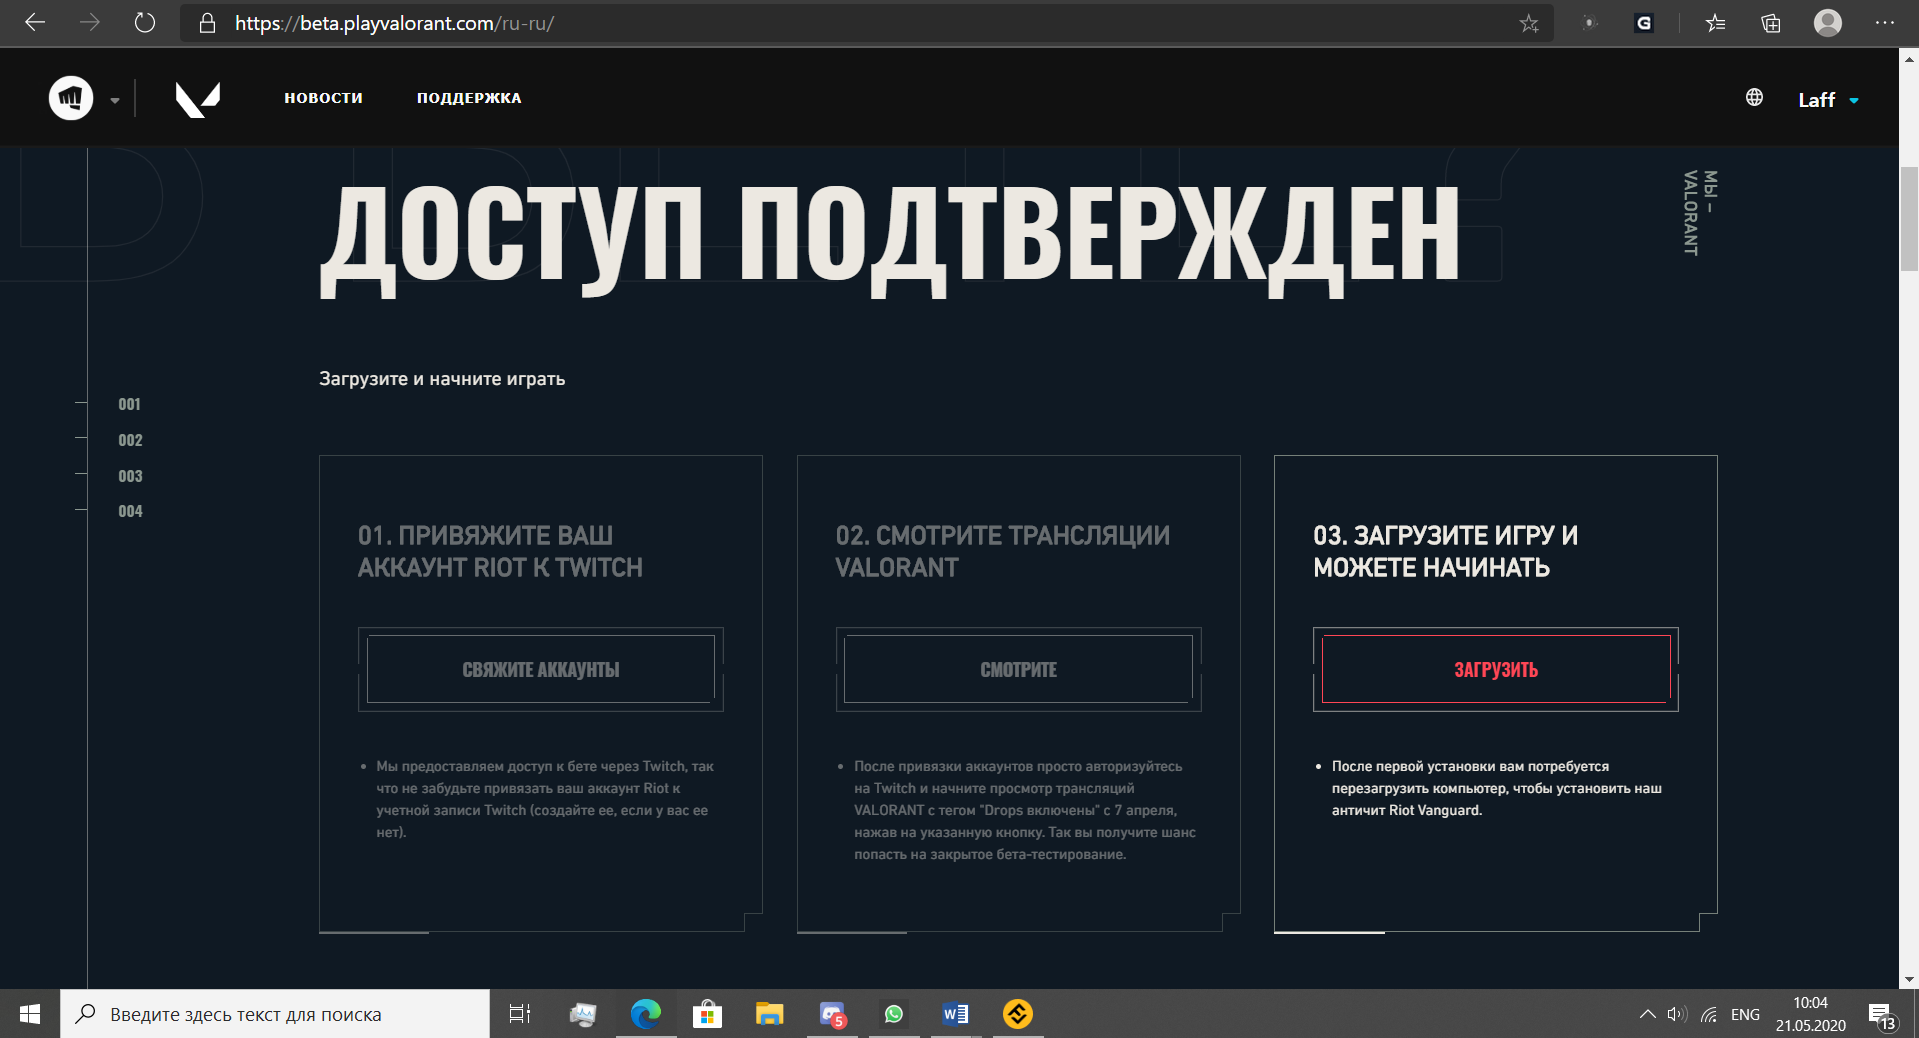Click the red ЗАГРУЗИТЬ button
Image resolution: width=1919 pixels, height=1038 pixels.
1496,669
